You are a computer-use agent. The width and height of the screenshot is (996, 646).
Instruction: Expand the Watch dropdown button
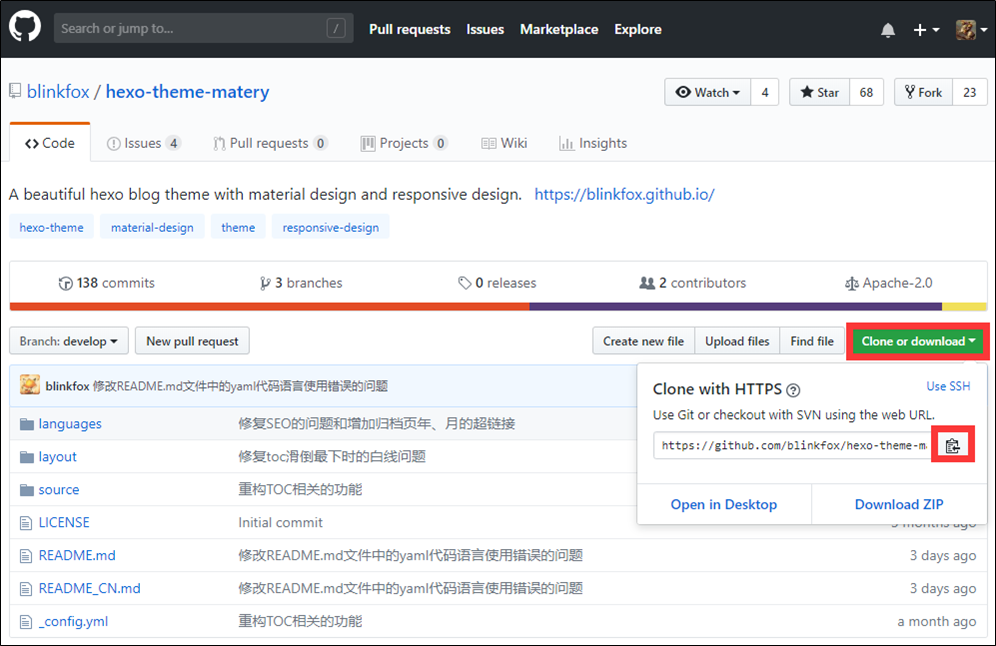(708, 92)
